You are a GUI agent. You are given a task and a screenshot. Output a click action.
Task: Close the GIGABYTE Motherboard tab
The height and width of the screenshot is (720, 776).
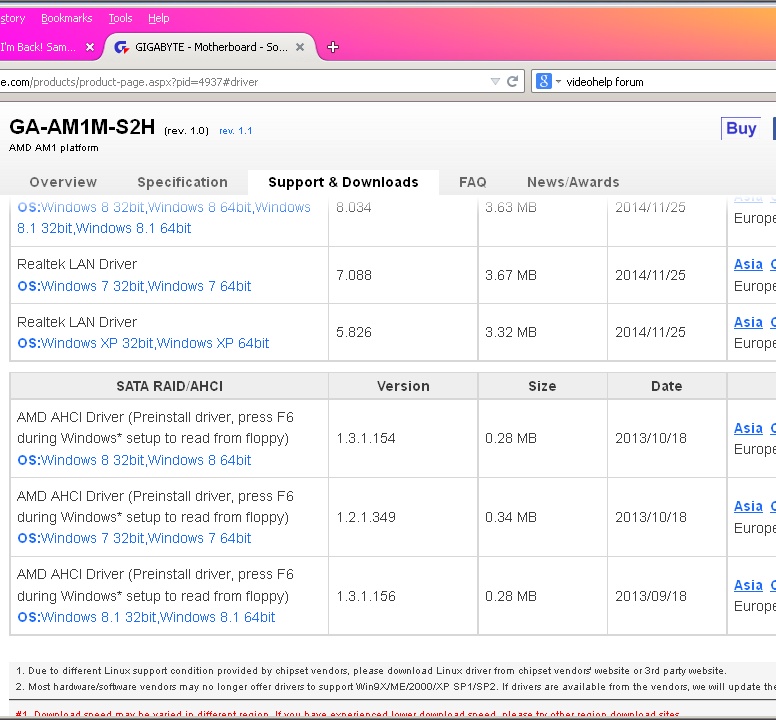coord(300,47)
